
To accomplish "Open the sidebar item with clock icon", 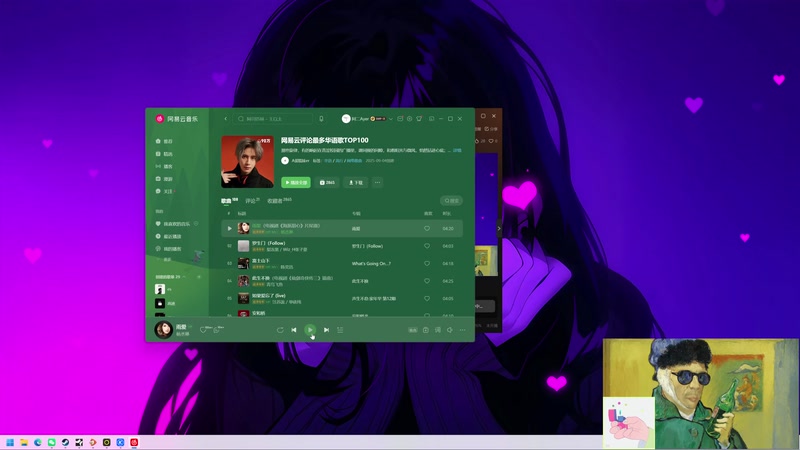I will tap(168, 236).
